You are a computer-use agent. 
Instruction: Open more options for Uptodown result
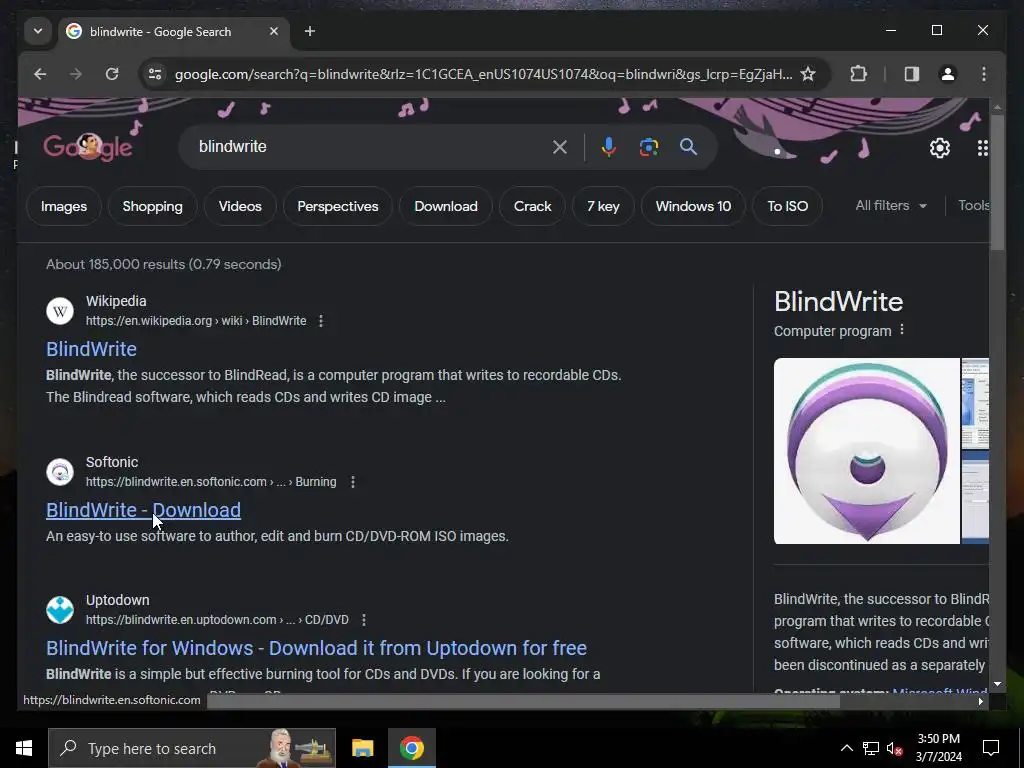click(364, 620)
